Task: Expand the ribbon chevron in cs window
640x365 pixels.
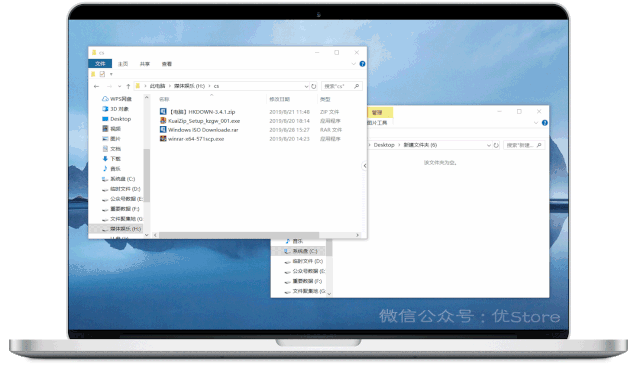Action: tap(353, 64)
